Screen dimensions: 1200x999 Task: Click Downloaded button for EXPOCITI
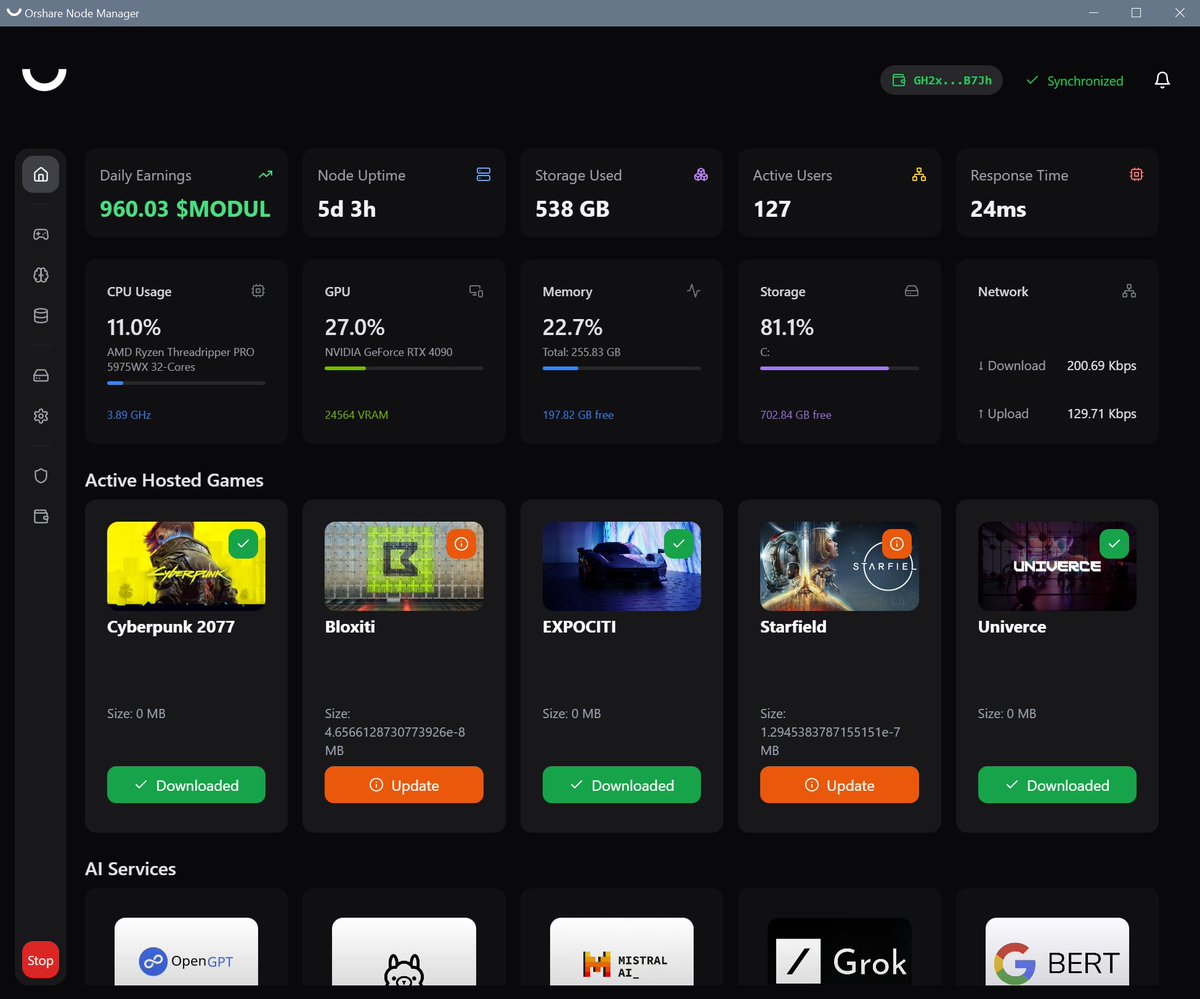(x=622, y=785)
